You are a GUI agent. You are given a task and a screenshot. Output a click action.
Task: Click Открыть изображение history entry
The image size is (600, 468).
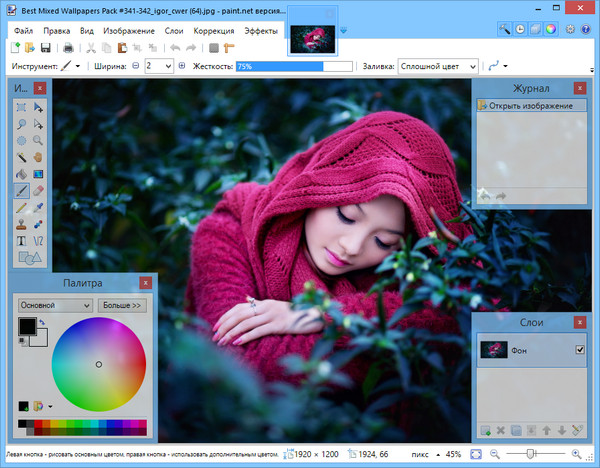[531, 106]
